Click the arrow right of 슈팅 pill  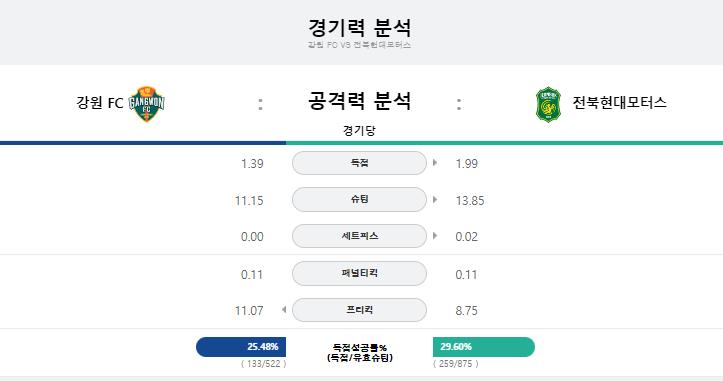click(435, 200)
